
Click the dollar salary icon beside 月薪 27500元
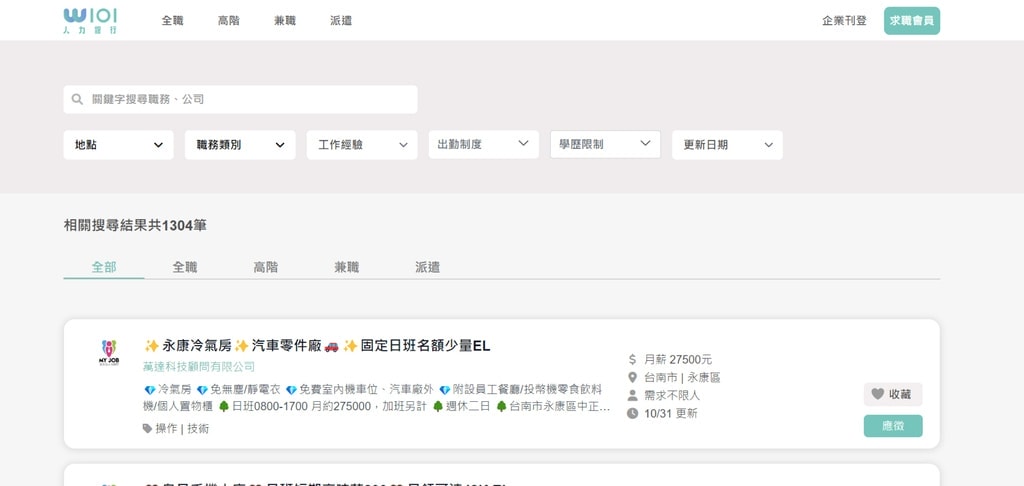click(632, 359)
